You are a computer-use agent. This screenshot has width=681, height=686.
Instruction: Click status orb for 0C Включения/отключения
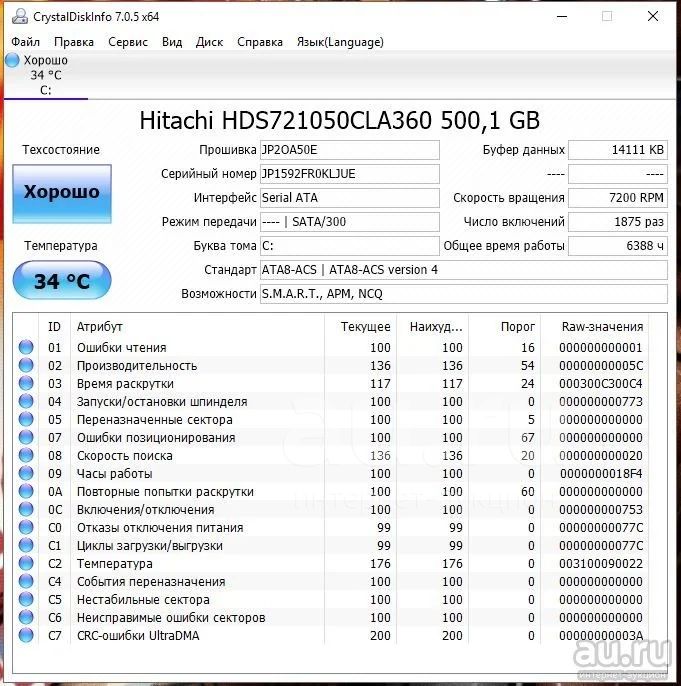pos(26,509)
